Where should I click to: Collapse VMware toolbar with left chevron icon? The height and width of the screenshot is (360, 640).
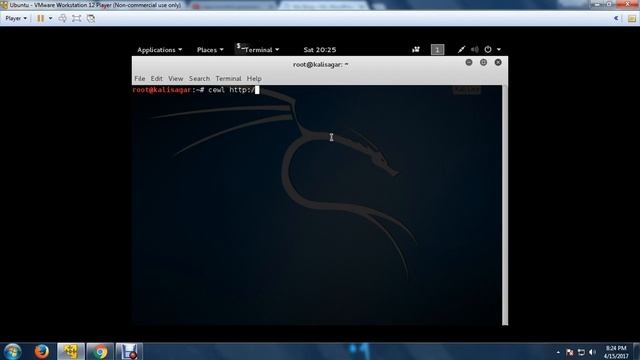coord(616,18)
